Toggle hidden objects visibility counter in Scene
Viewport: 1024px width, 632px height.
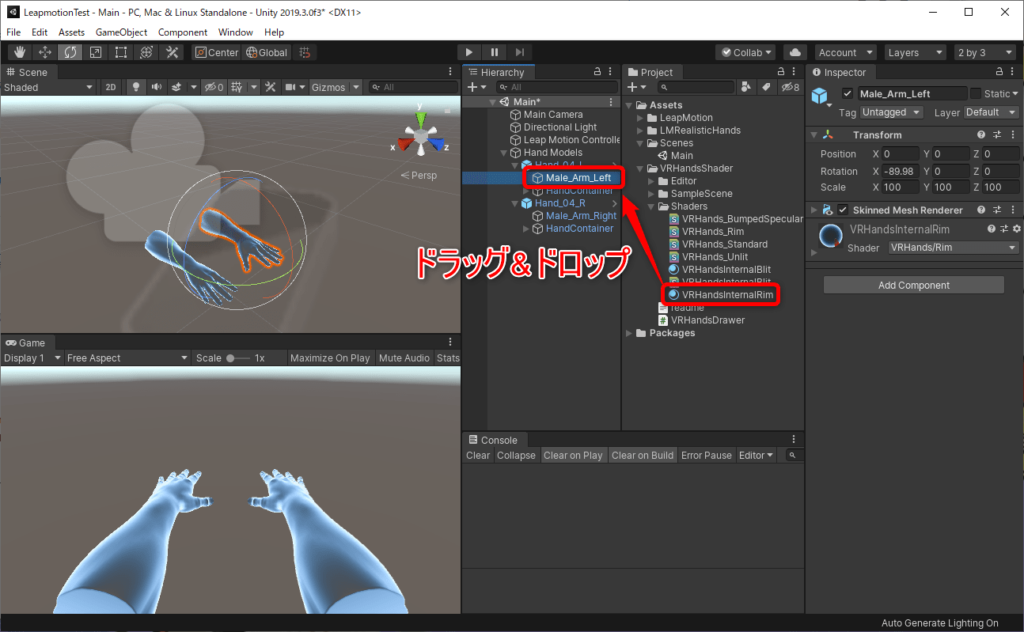[214, 87]
